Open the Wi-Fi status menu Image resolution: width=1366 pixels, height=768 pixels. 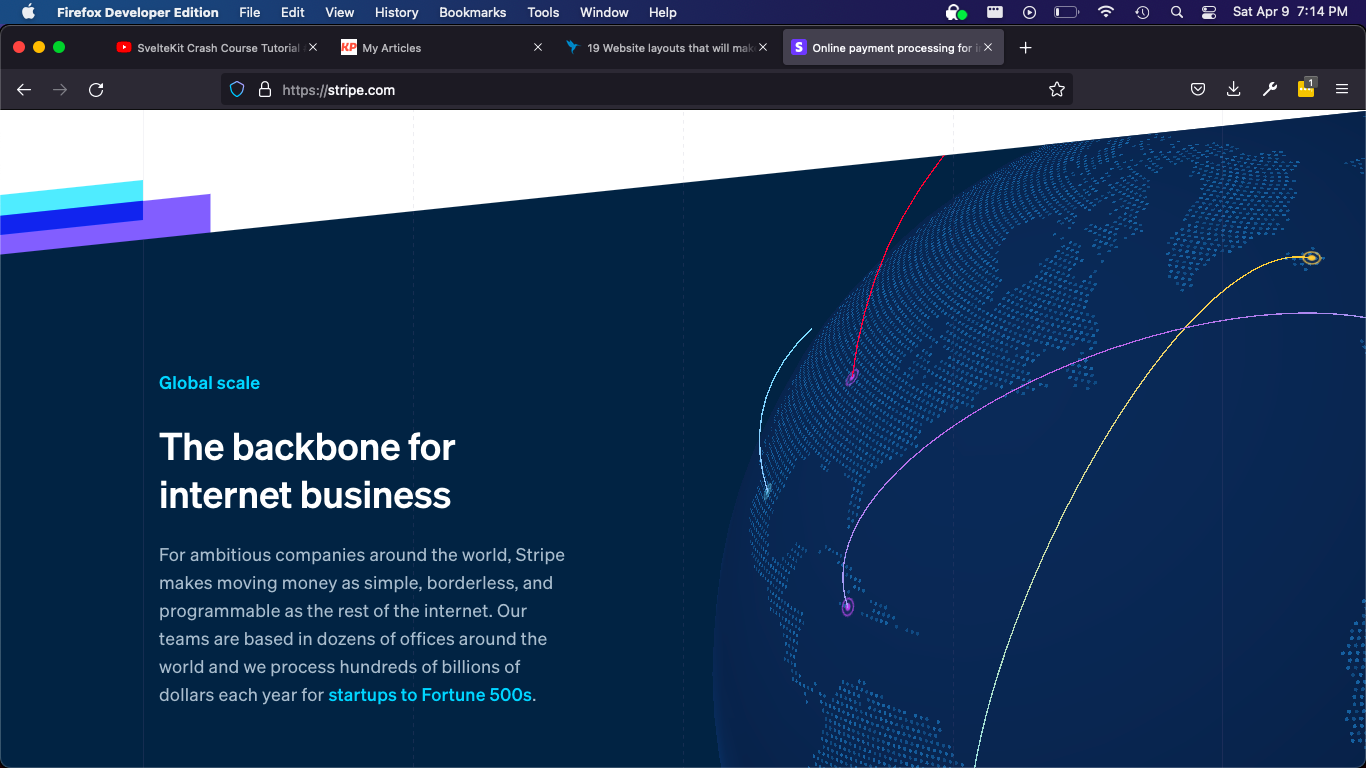[x=1105, y=12]
